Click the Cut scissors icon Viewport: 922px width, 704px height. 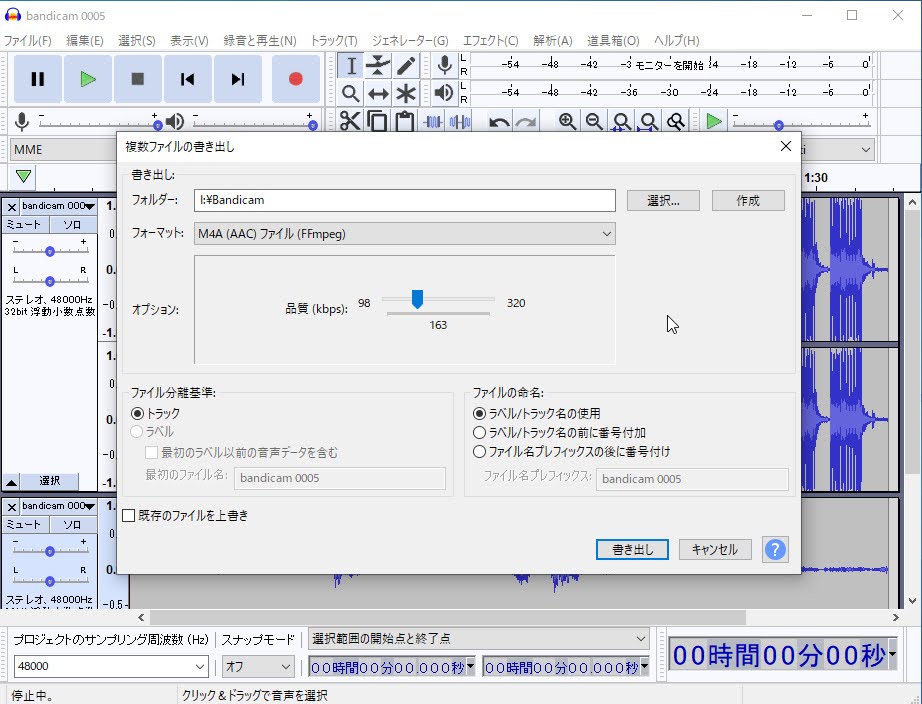click(350, 122)
